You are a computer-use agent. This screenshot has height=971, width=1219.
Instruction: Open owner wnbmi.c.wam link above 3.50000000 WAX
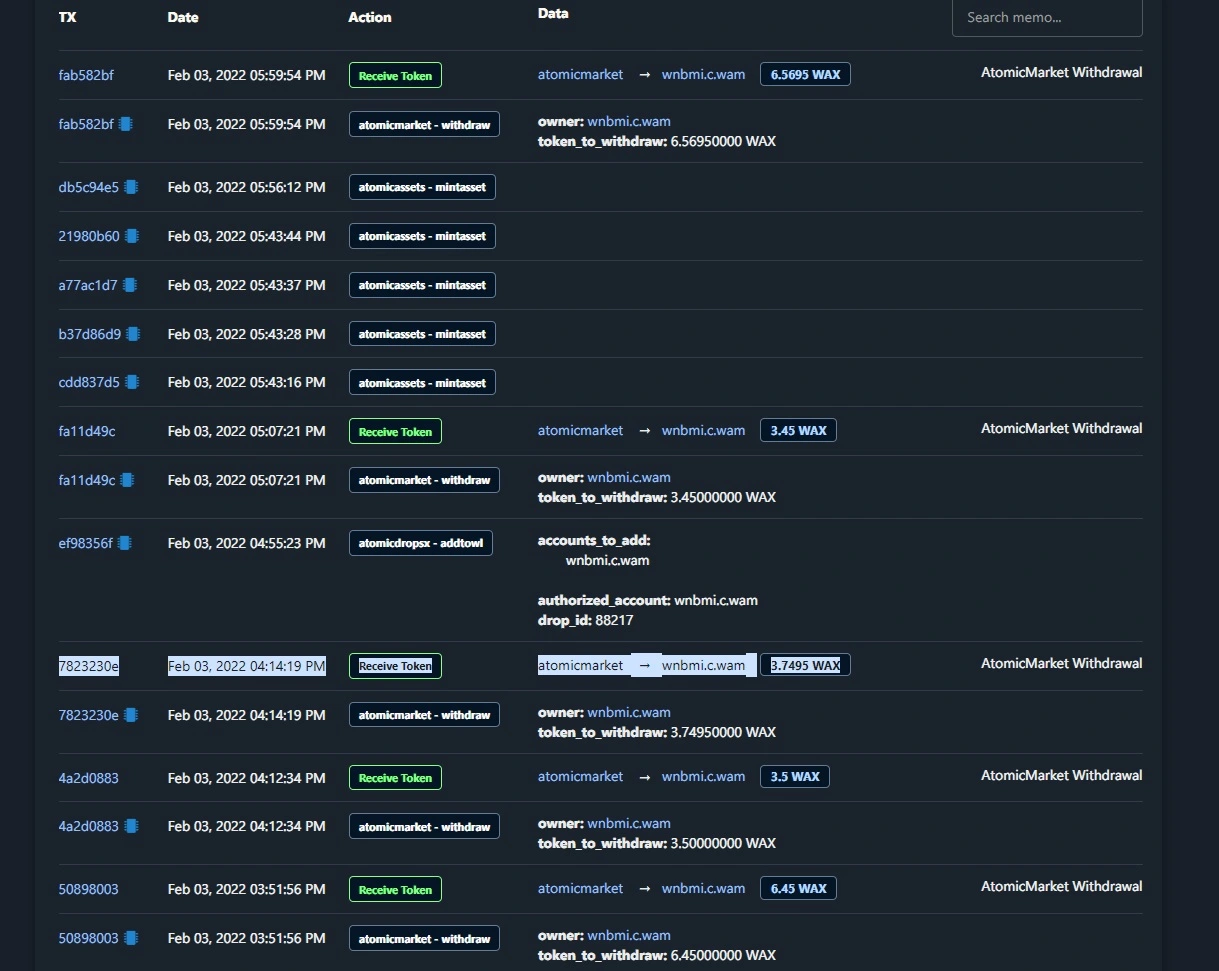pos(629,823)
